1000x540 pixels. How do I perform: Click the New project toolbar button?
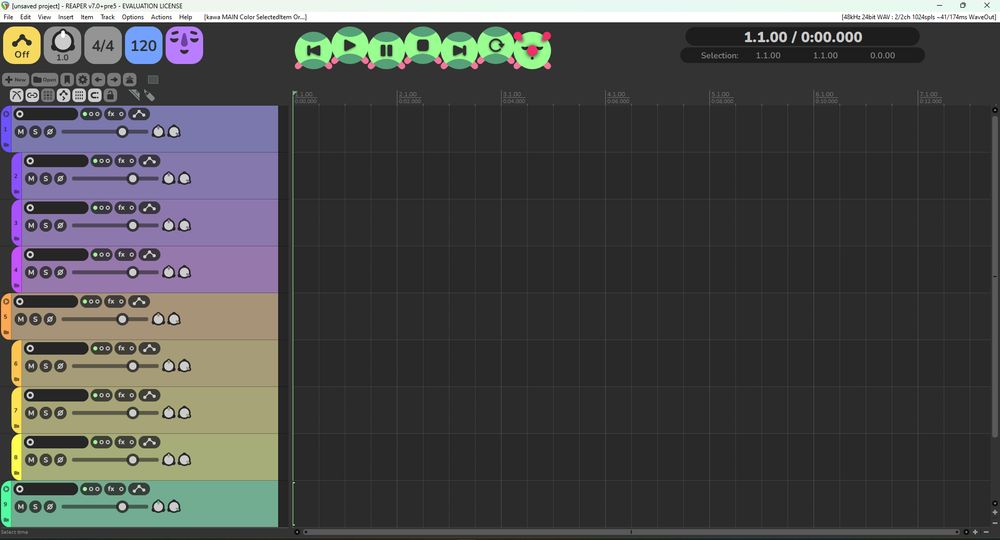[x=15, y=80]
